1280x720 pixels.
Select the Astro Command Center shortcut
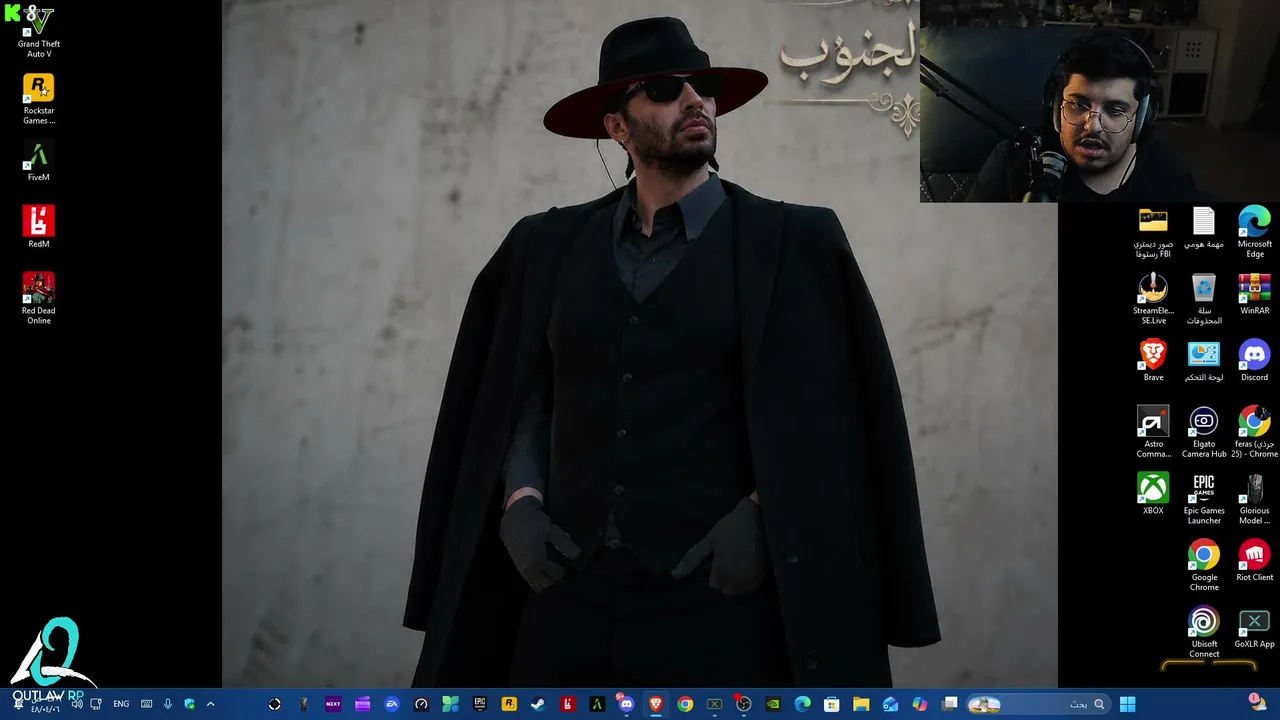[1153, 432]
